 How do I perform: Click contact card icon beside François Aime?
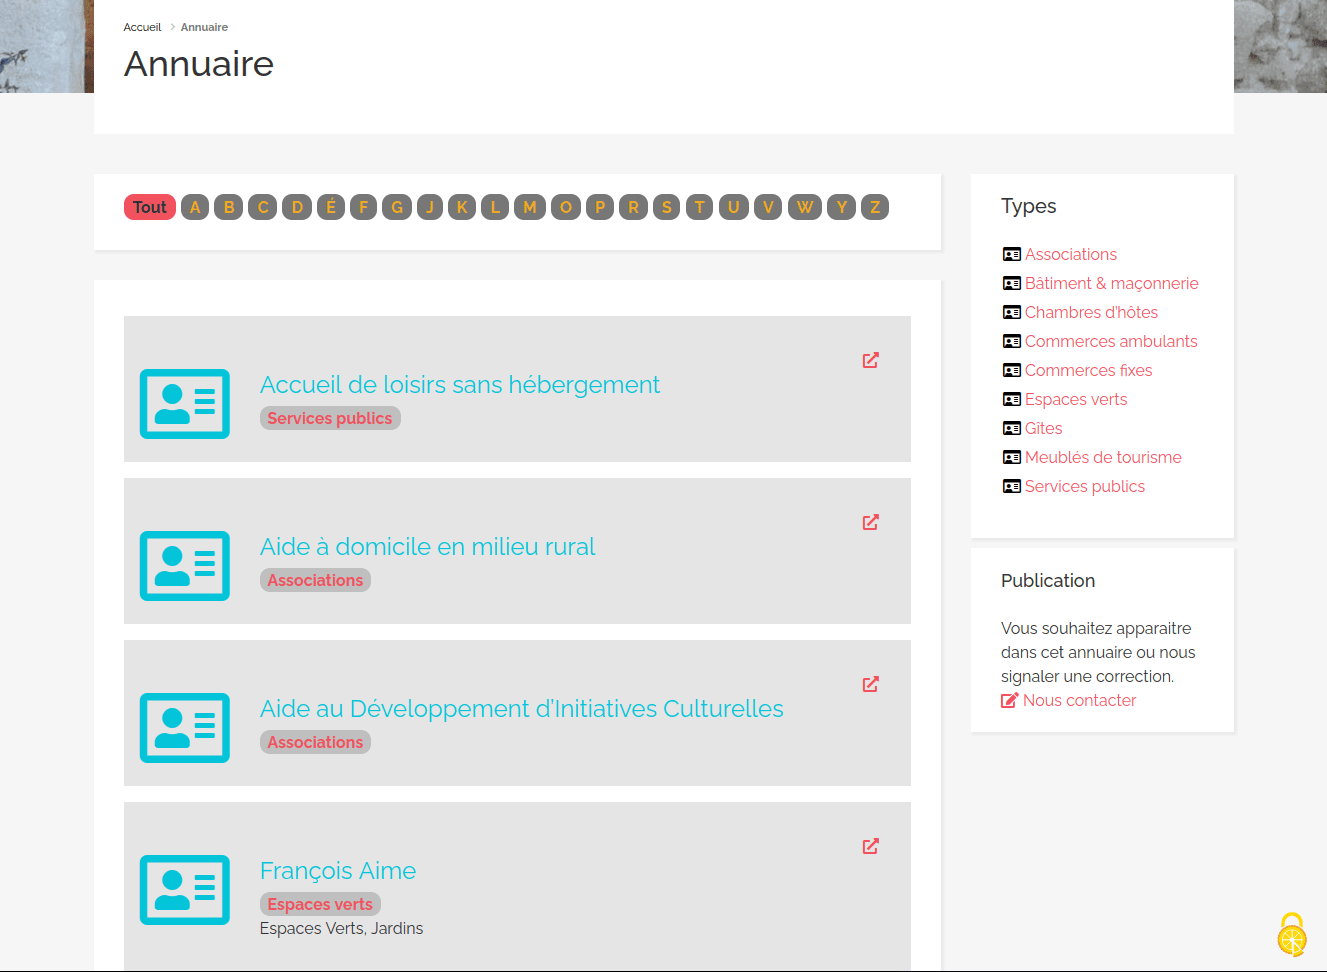(185, 890)
